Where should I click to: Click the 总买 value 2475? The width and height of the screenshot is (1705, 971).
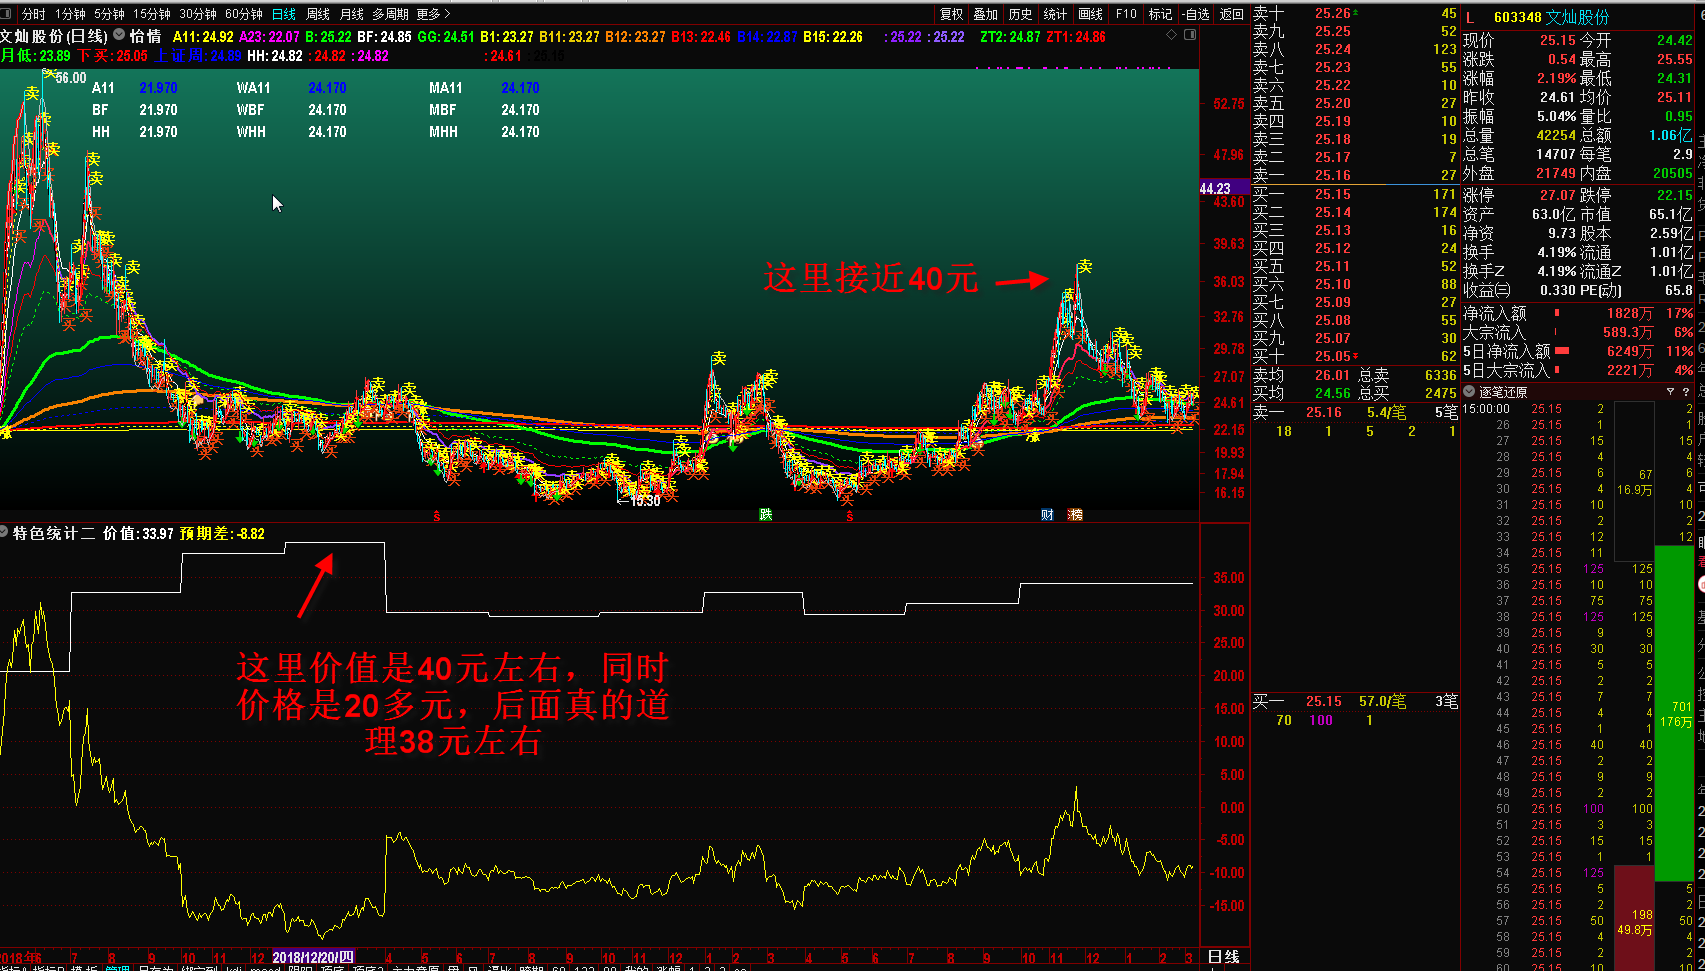(1440, 393)
